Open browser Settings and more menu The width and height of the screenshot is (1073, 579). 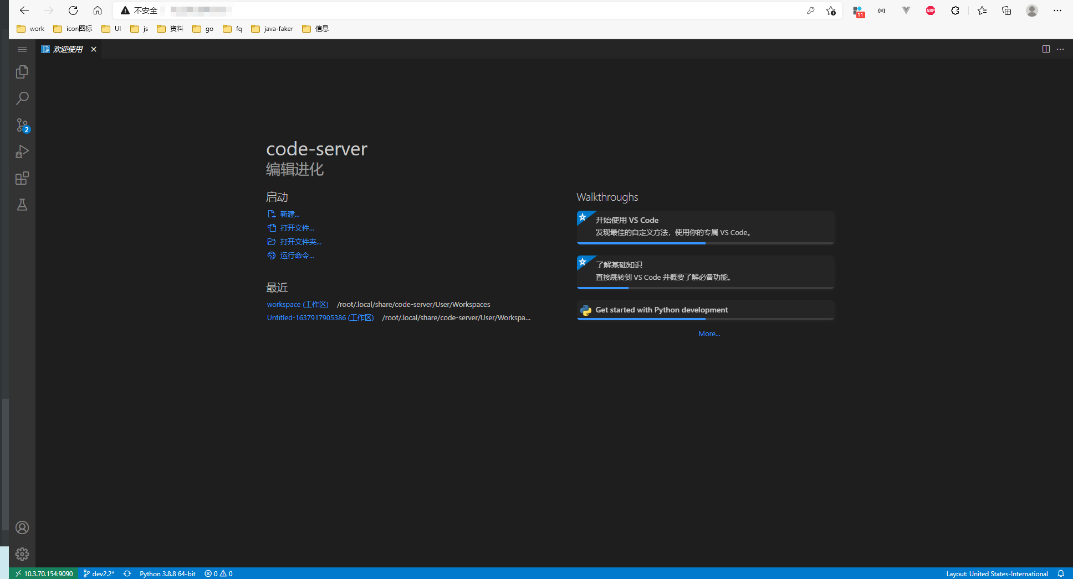click(x=1057, y=10)
